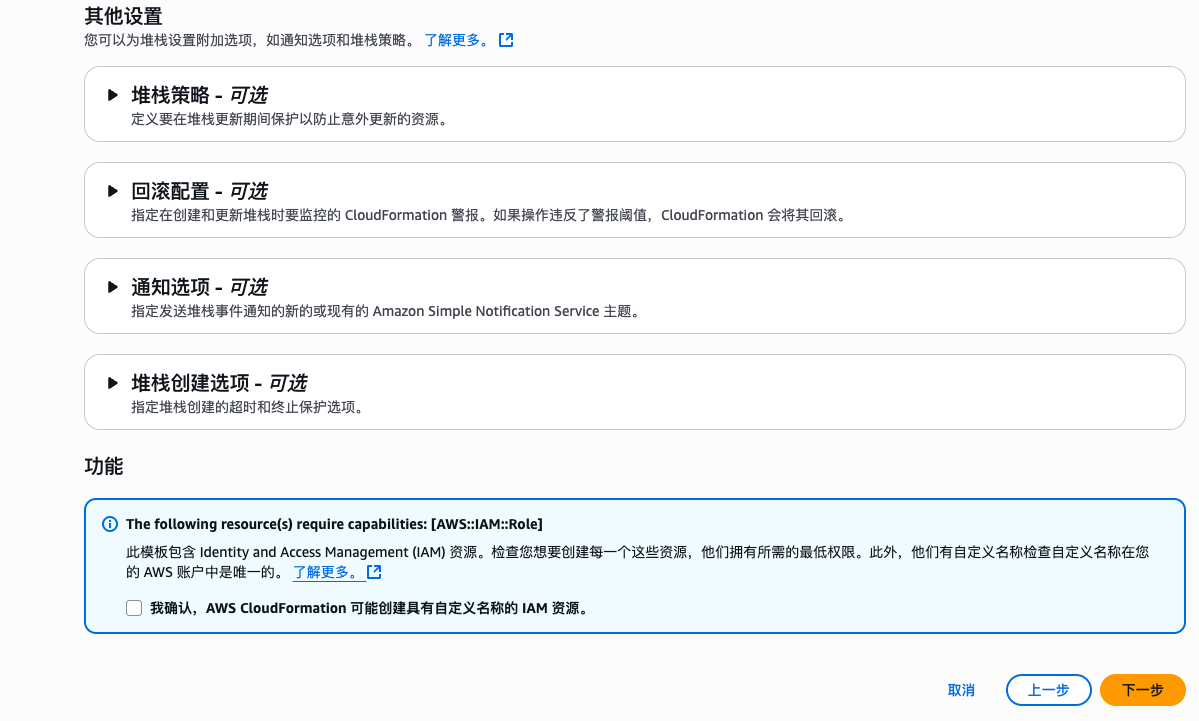The height and width of the screenshot is (721, 1199).
Task: Click external link icon in IAM notice
Action: click(x=374, y=572)
